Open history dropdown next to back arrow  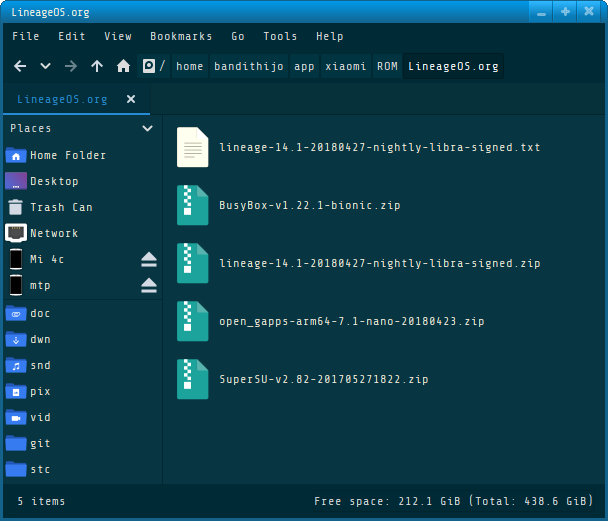tap(45, 66)
